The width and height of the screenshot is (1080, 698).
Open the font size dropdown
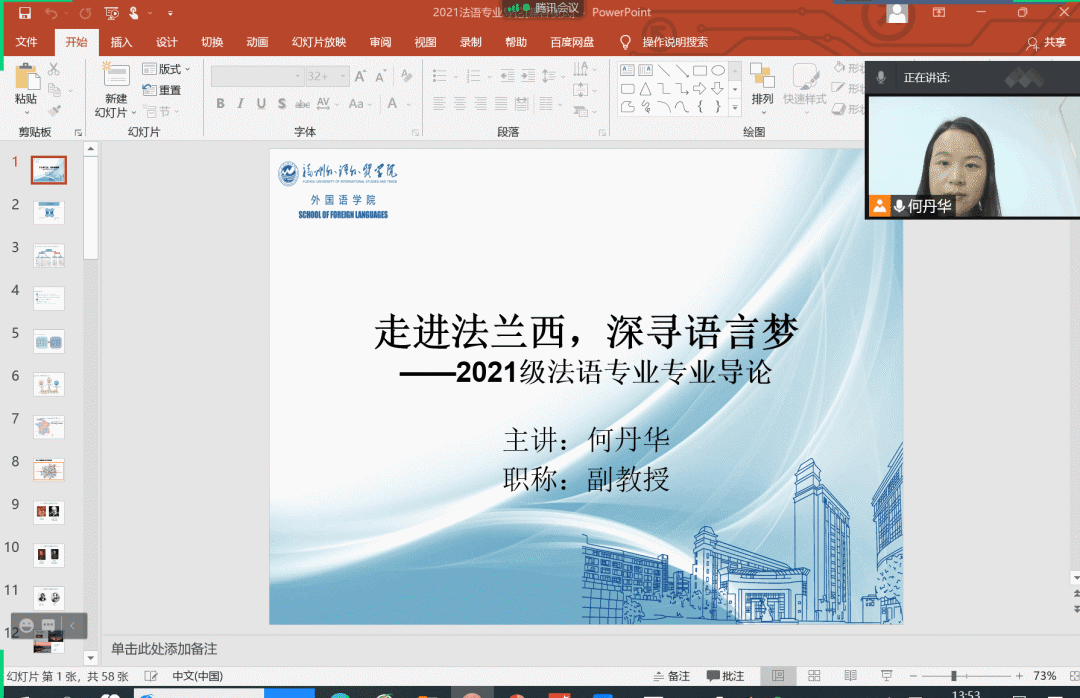pos(343,76)
